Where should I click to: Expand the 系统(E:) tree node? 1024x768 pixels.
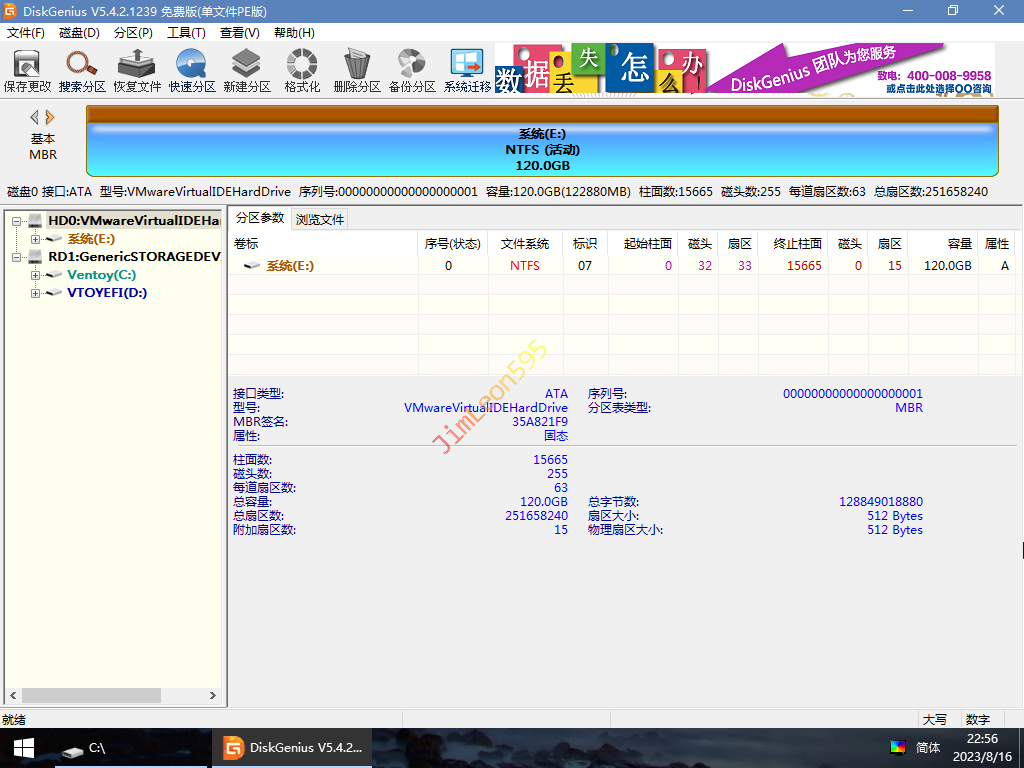36,239
